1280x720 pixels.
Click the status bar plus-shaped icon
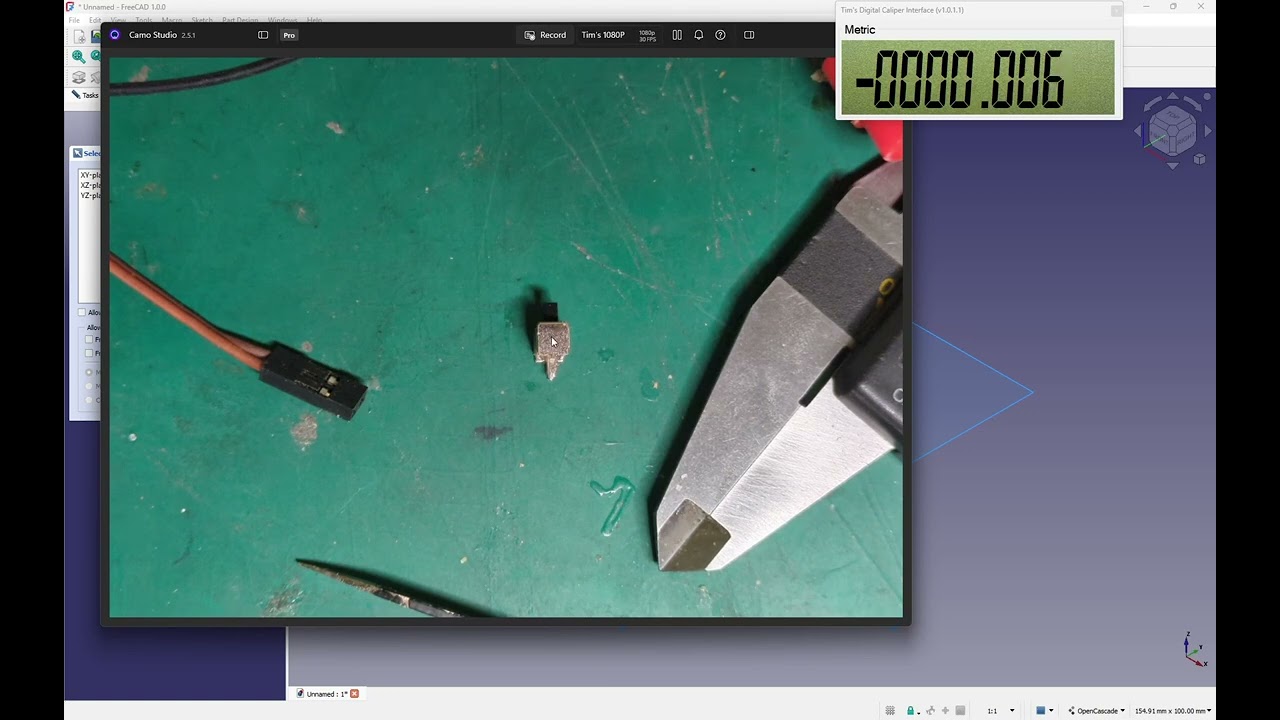coord(945,711)
